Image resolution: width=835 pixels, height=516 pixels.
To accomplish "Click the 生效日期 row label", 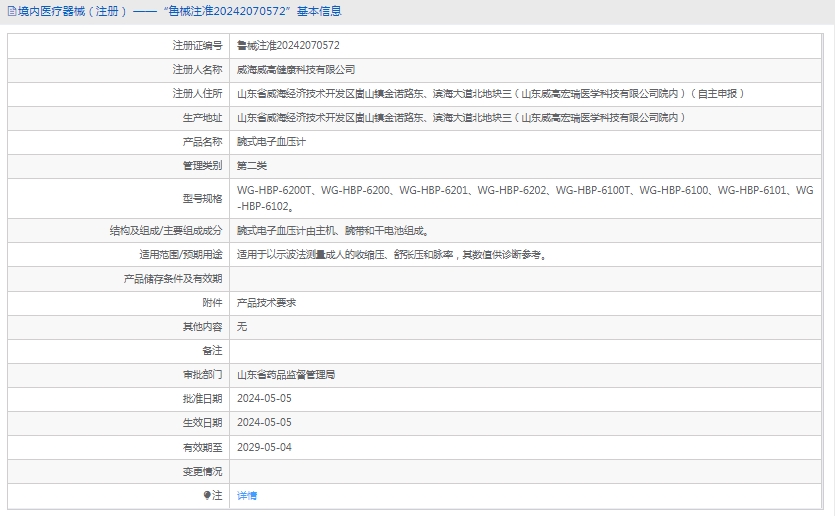I will pyautogui.click(x=202, y=423).
